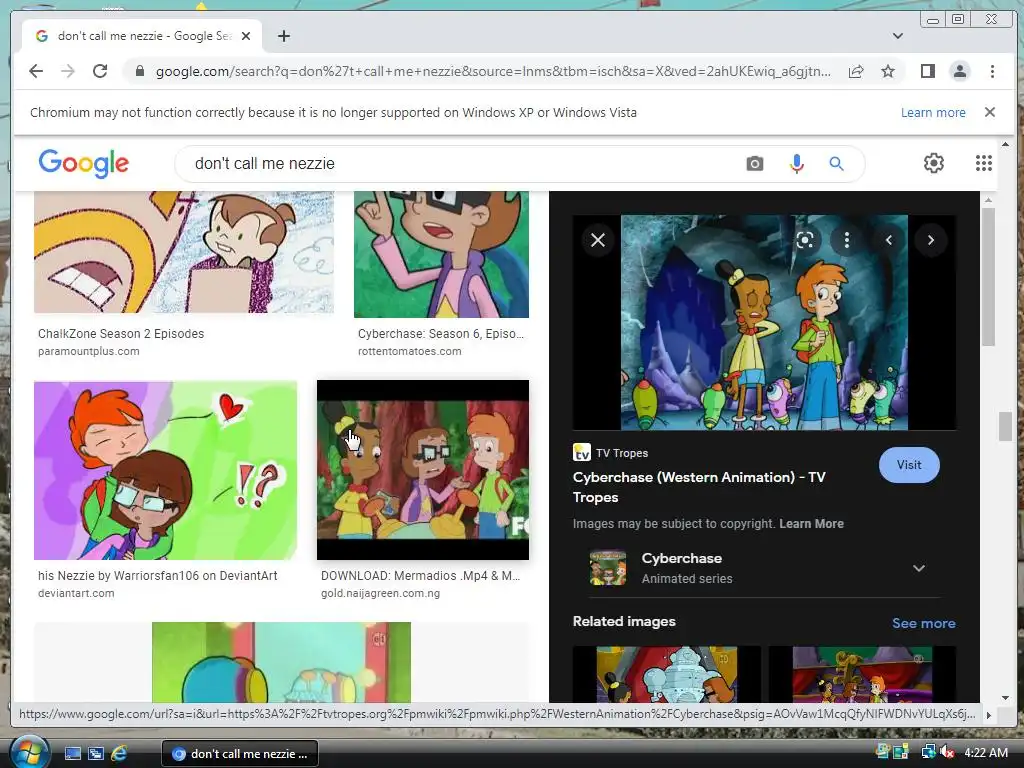Image resolution: width=1024 pixels, height=768 pixels.
Task: Show the next image in preview
Action: (x=931, y=240)
